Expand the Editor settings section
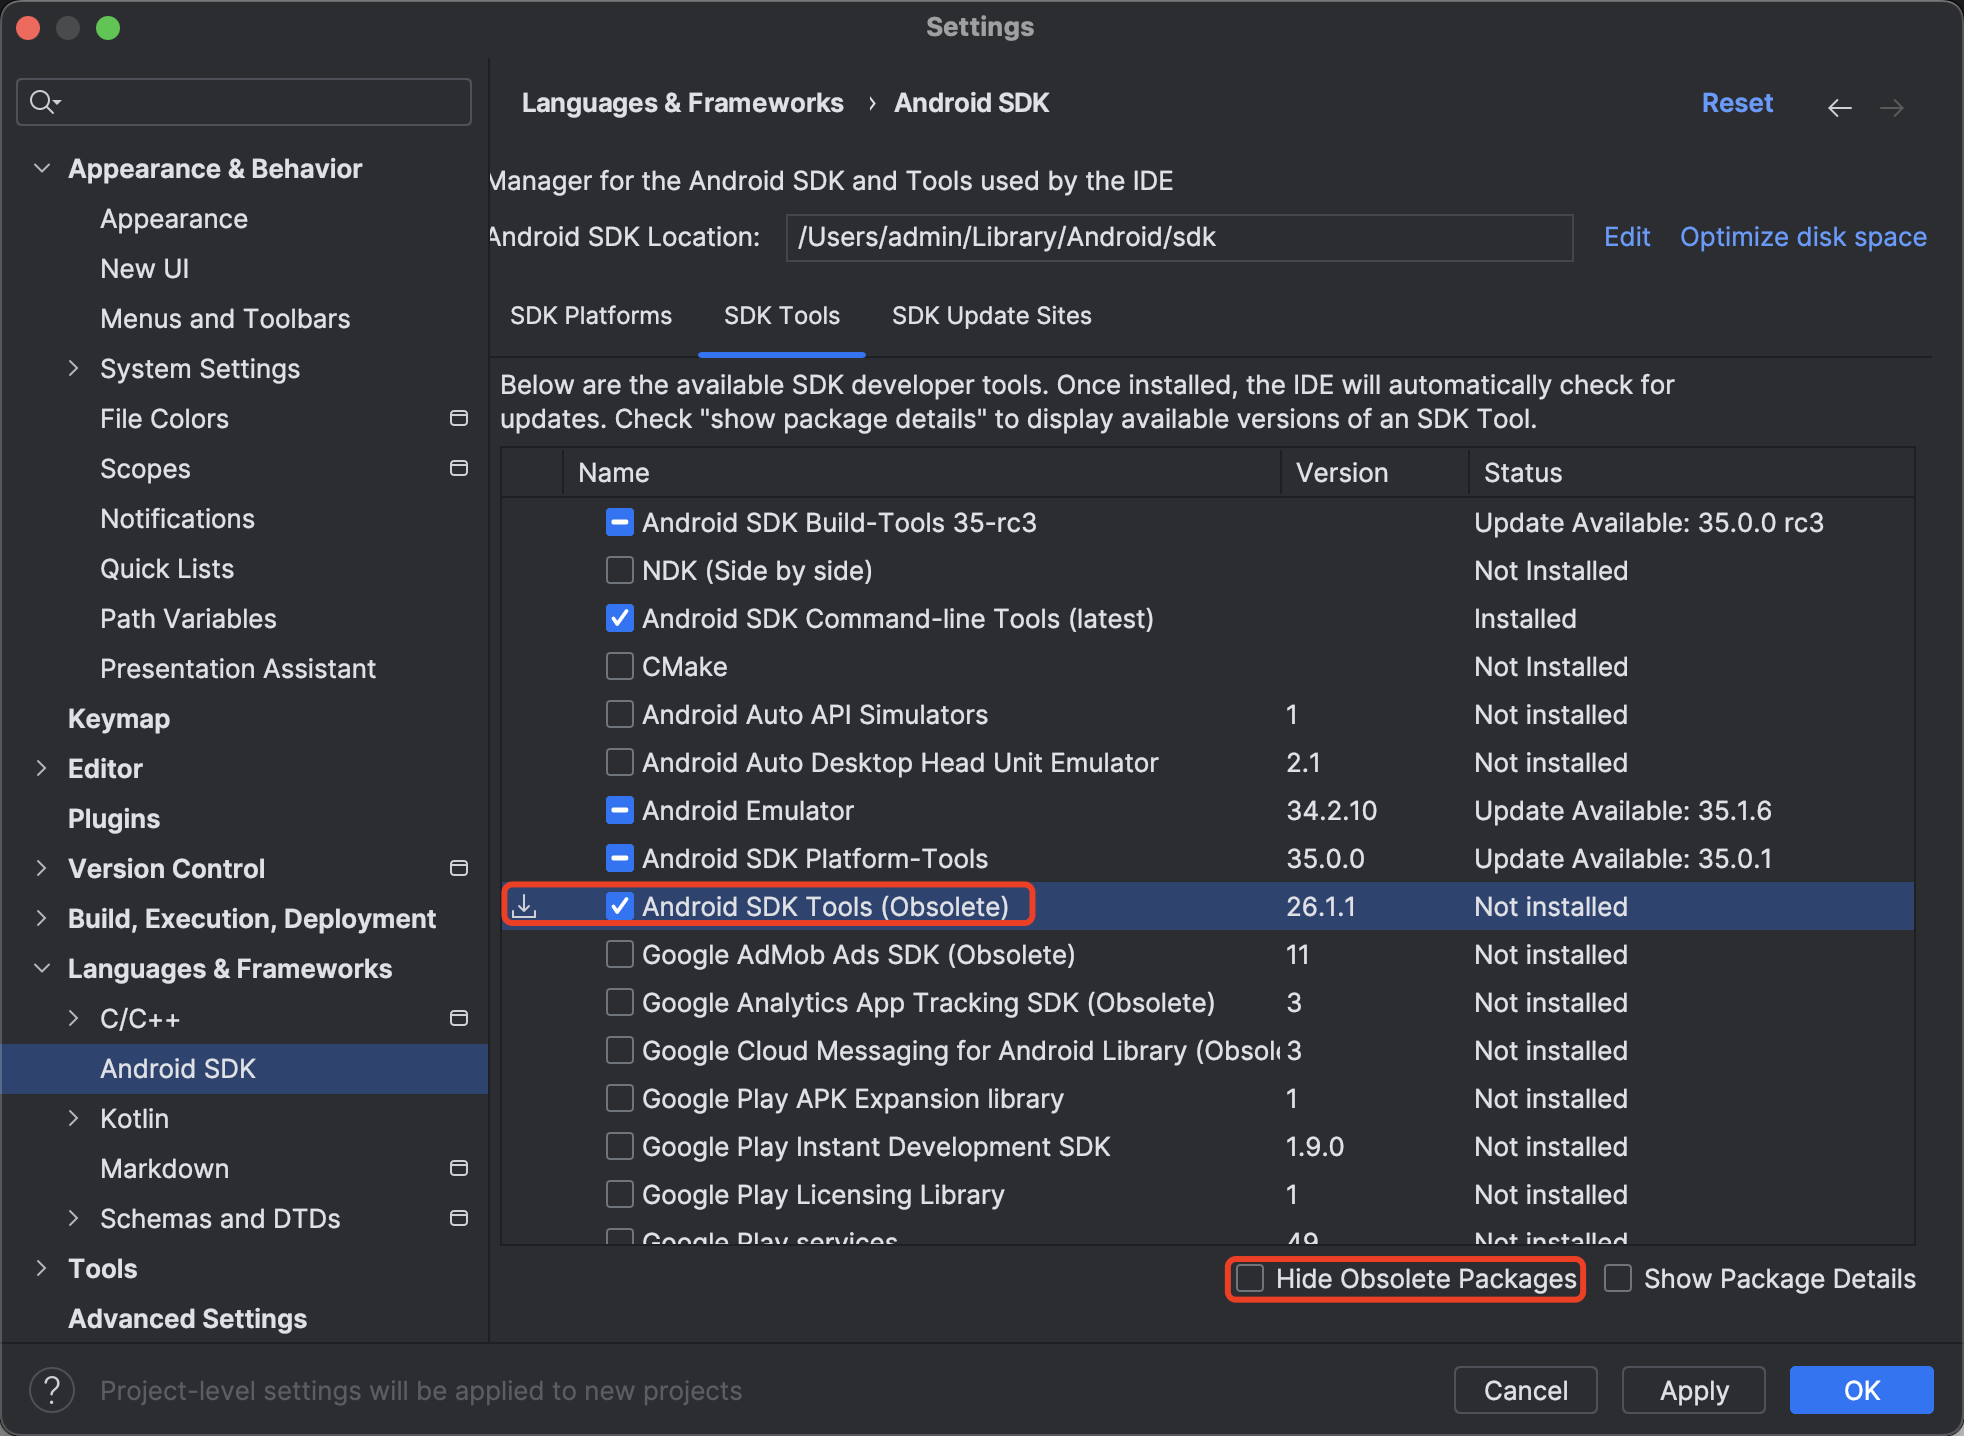Screen dimensions: 1964x1436 [x=42, y=768]
